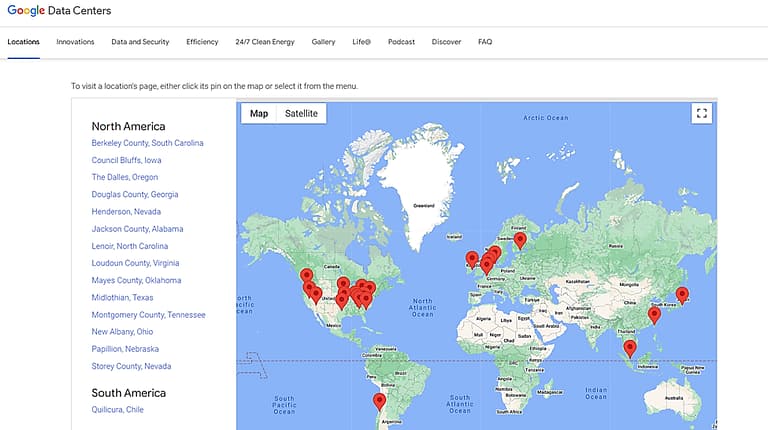Select the Singapore data center pin
Screen dimensions: 768x430
pyautogui.click(x=629, y=348)
